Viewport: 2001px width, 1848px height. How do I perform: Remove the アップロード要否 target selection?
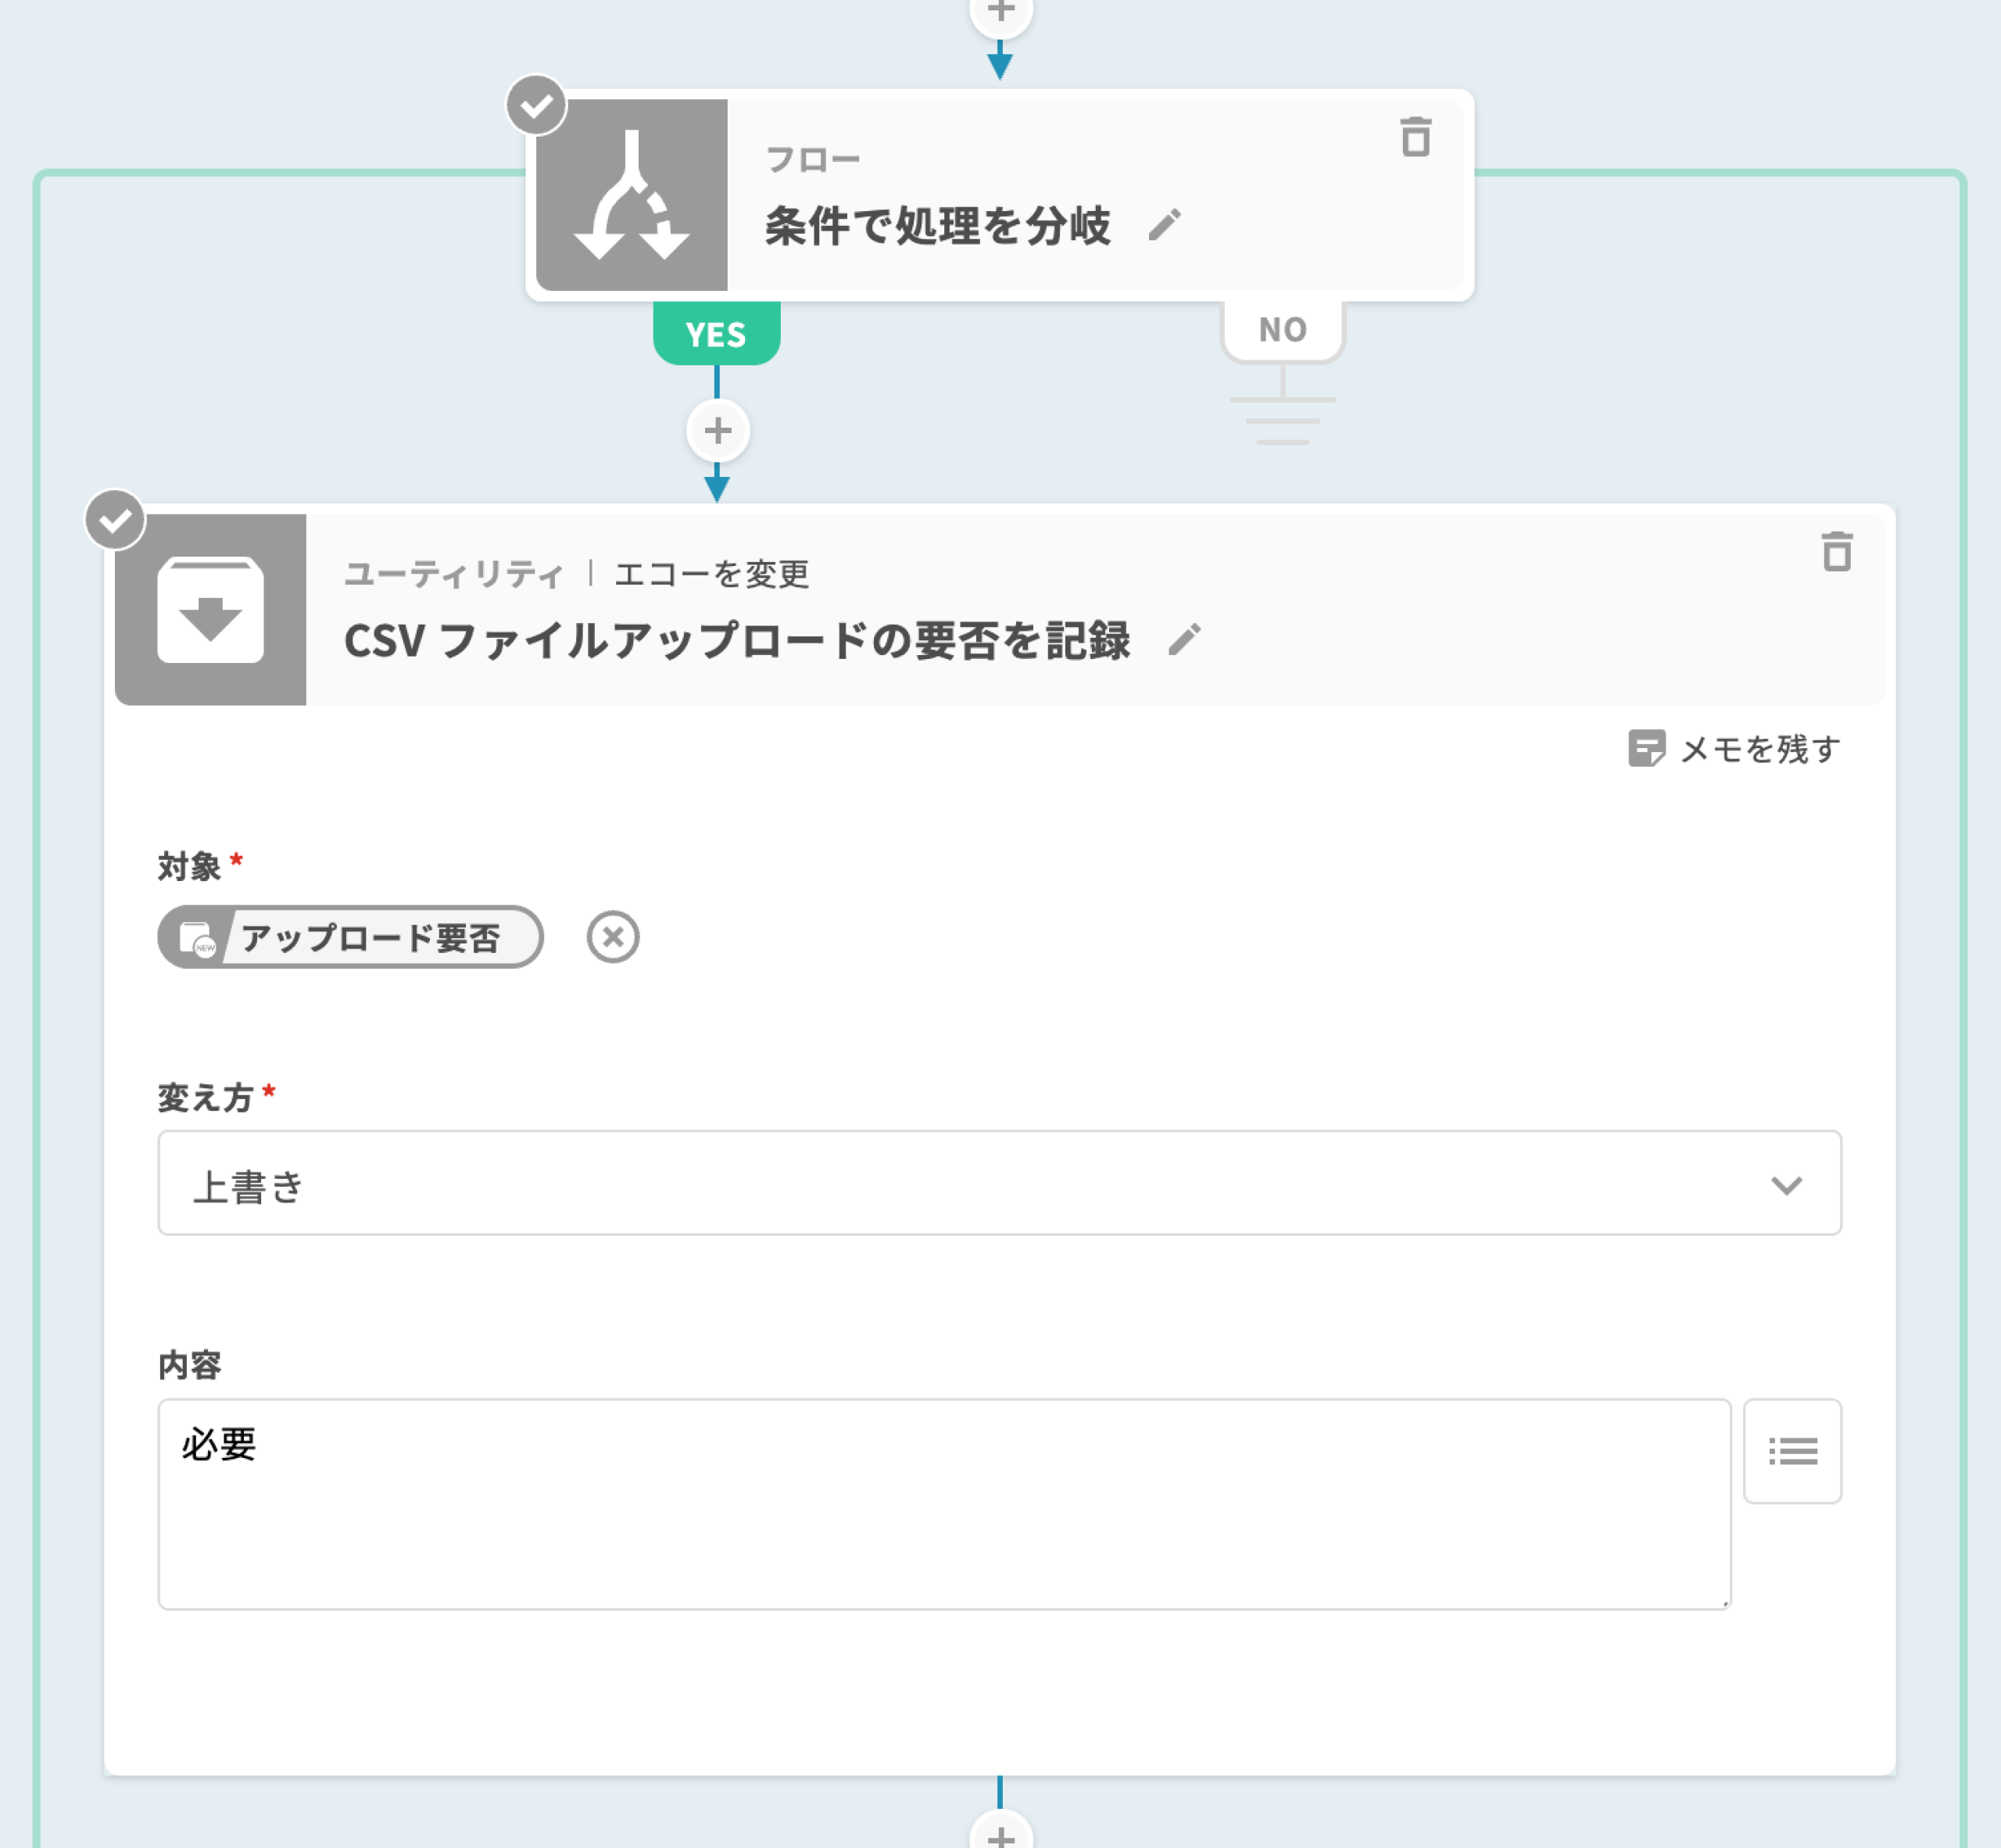[x=612, y=937]
